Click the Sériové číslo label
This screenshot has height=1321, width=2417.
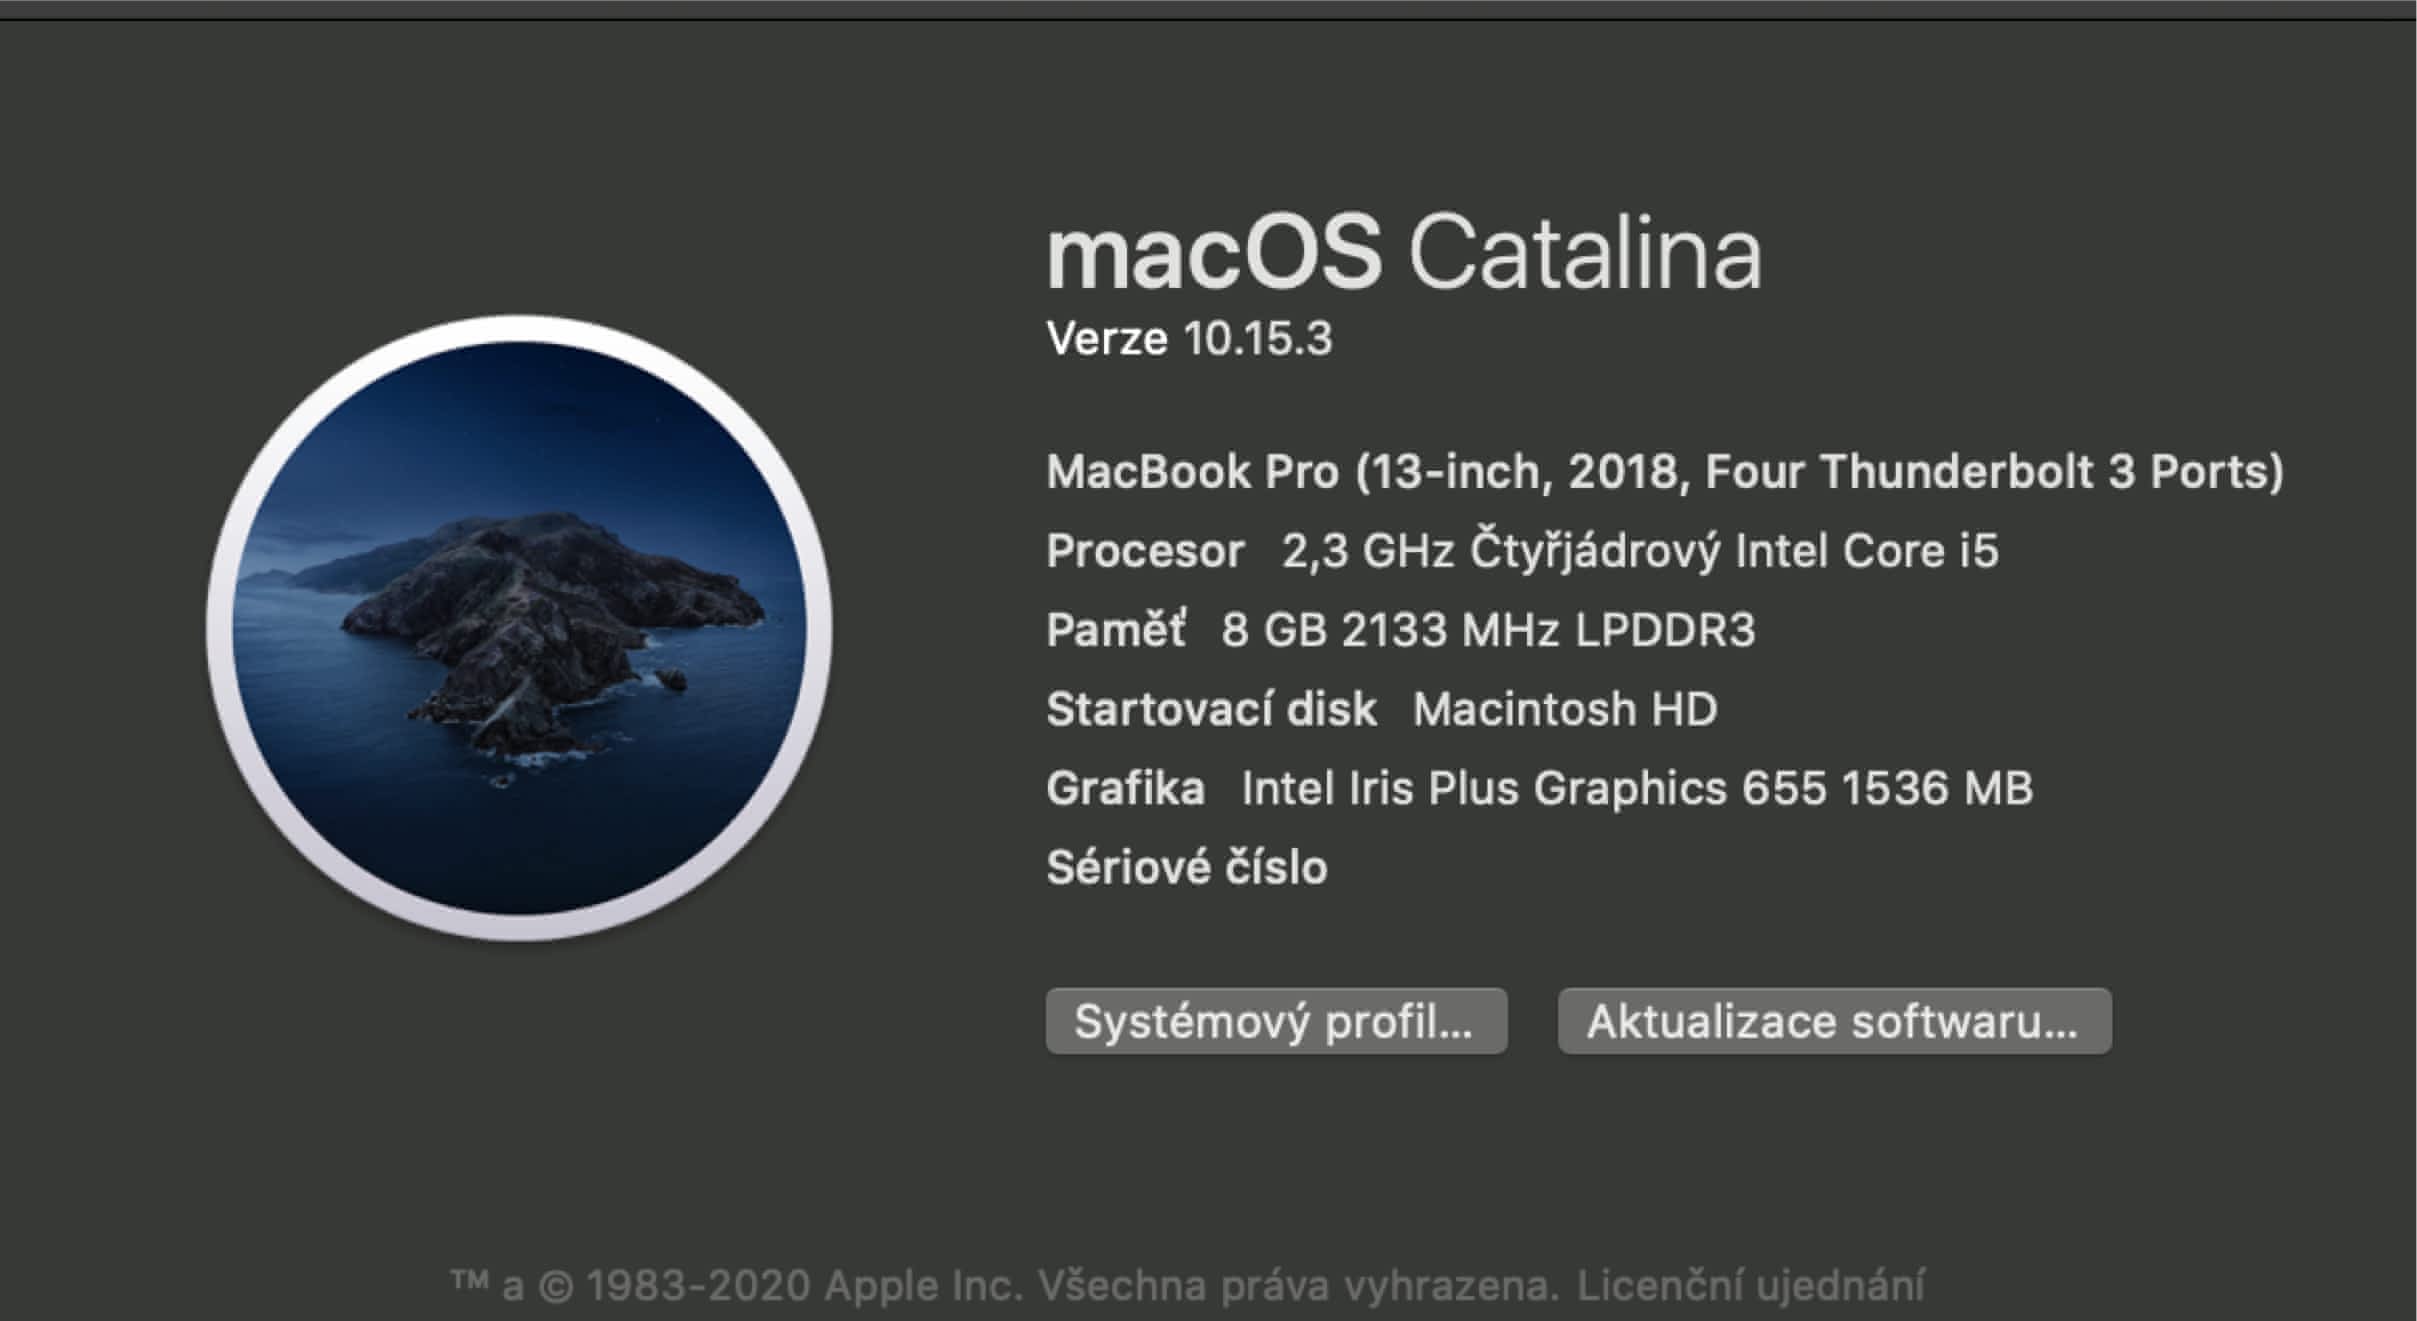coord(1186,867)
